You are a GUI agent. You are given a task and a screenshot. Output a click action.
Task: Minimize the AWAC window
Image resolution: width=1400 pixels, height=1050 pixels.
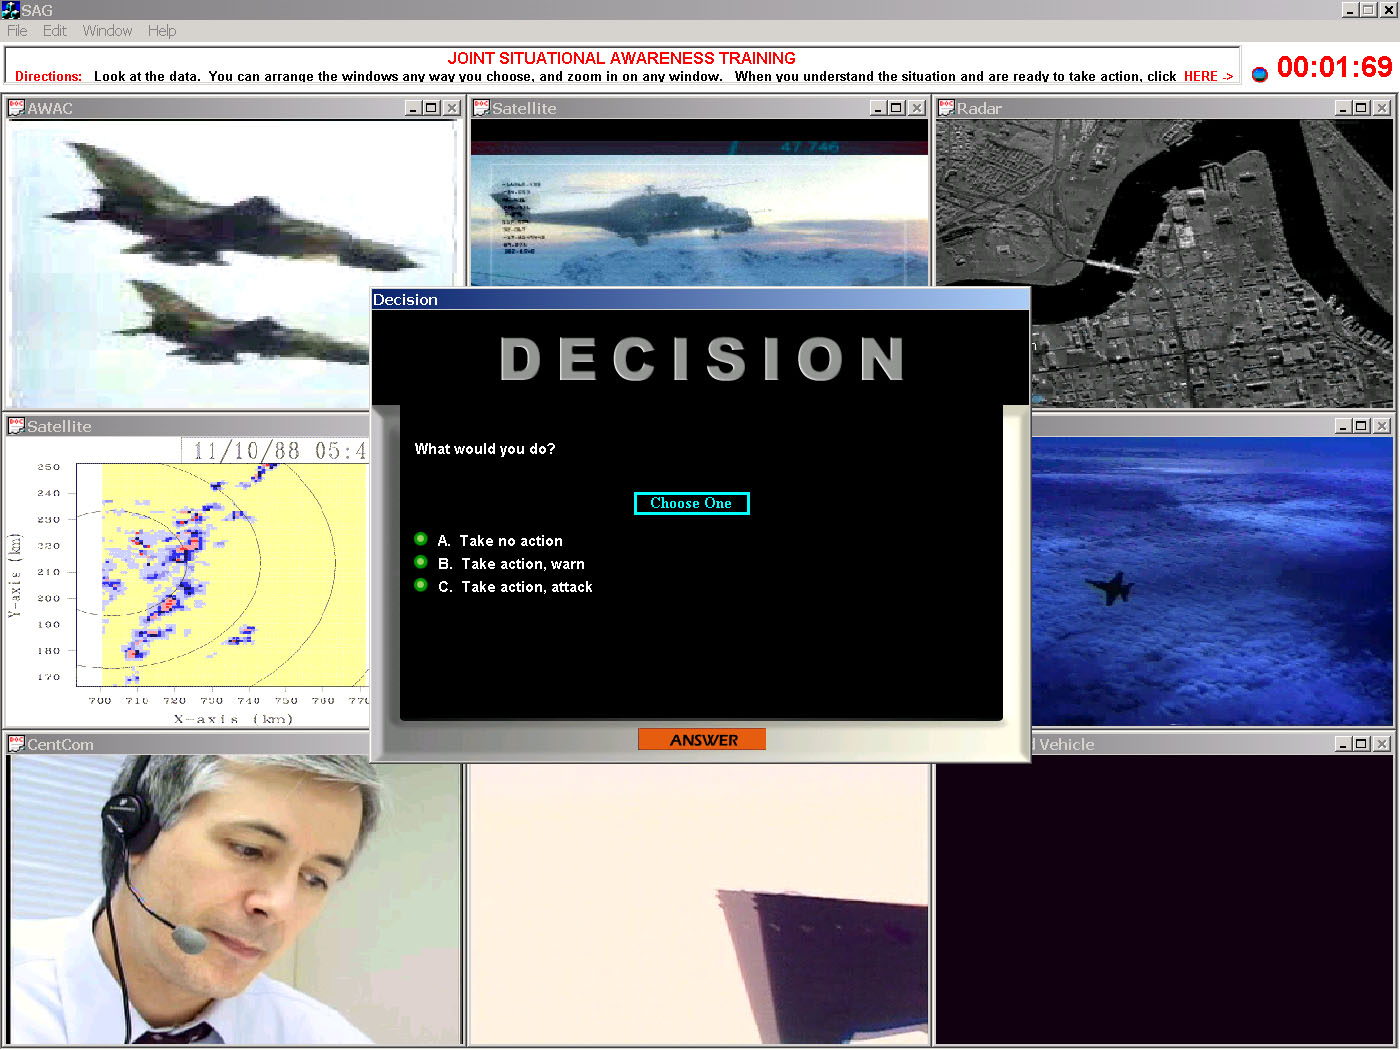click(413, 108)
